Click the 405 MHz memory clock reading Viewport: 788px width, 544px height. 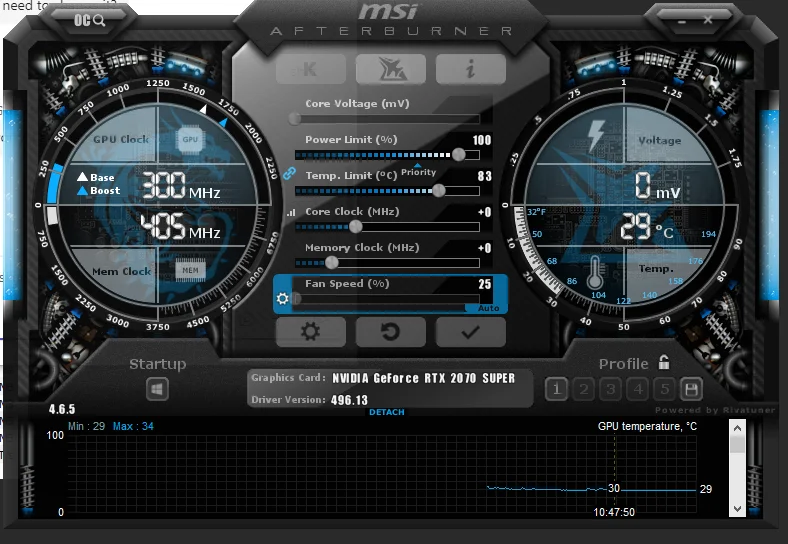(180, 226)
